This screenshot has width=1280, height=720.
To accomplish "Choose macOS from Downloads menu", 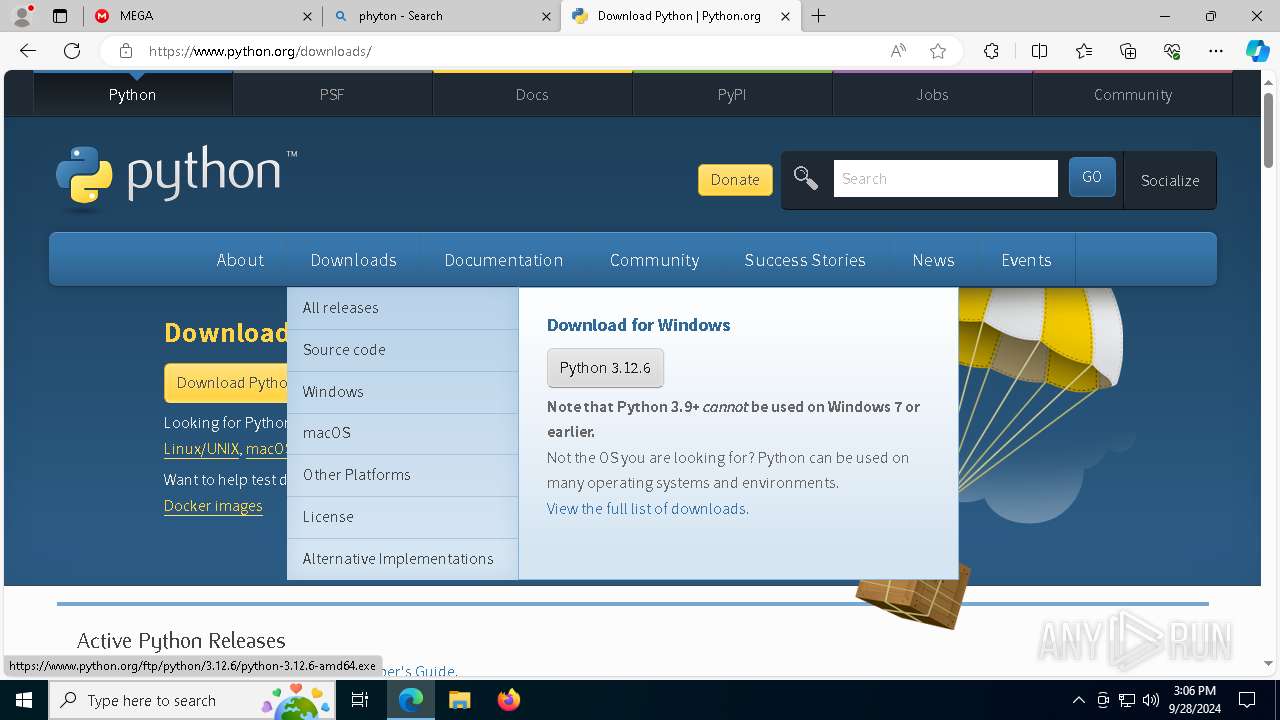I will click(x=402, y=433).
